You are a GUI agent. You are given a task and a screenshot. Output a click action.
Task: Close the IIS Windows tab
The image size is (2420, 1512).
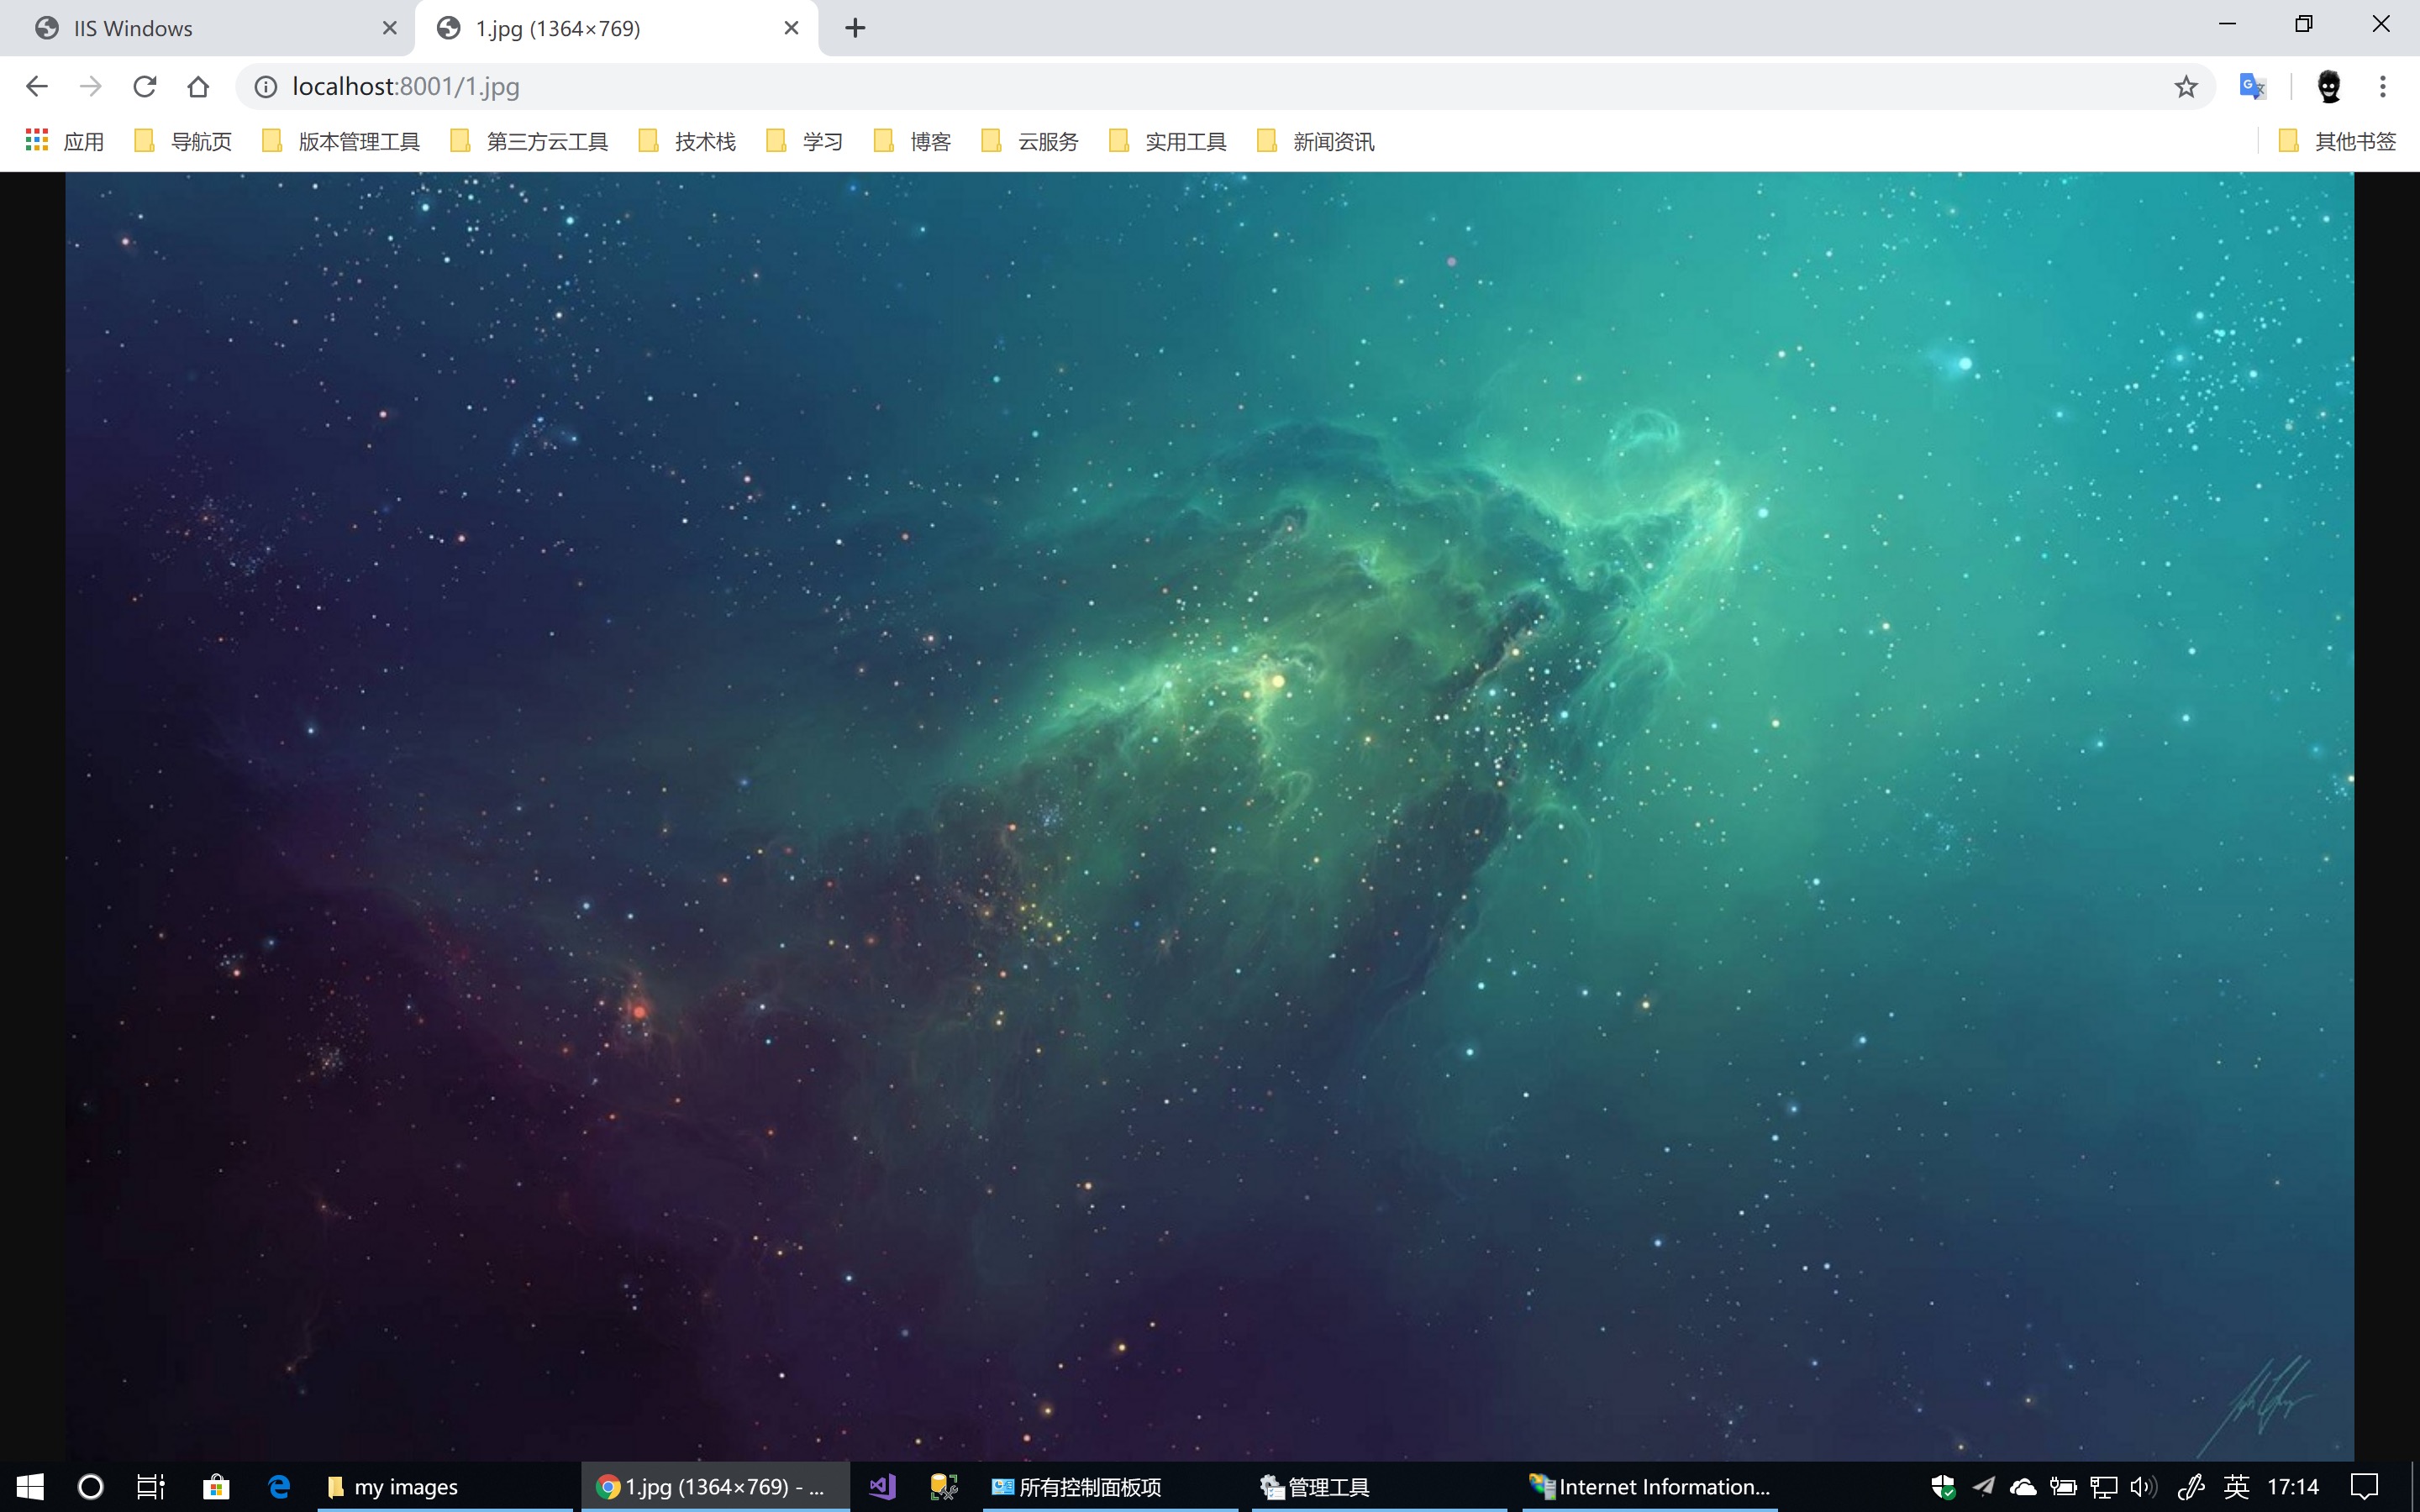point(390,28)
